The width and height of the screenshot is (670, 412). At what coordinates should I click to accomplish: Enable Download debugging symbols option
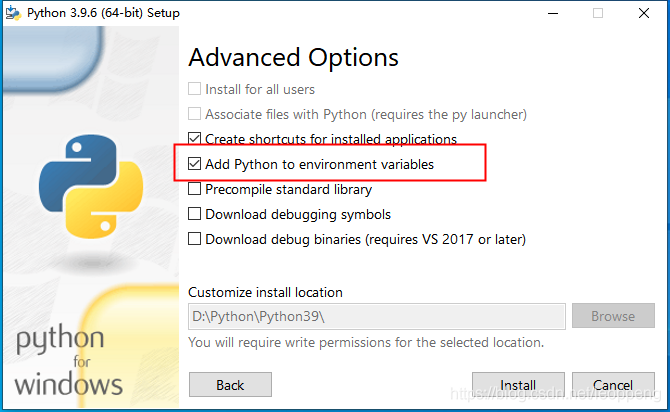click(x=195, y=214)
